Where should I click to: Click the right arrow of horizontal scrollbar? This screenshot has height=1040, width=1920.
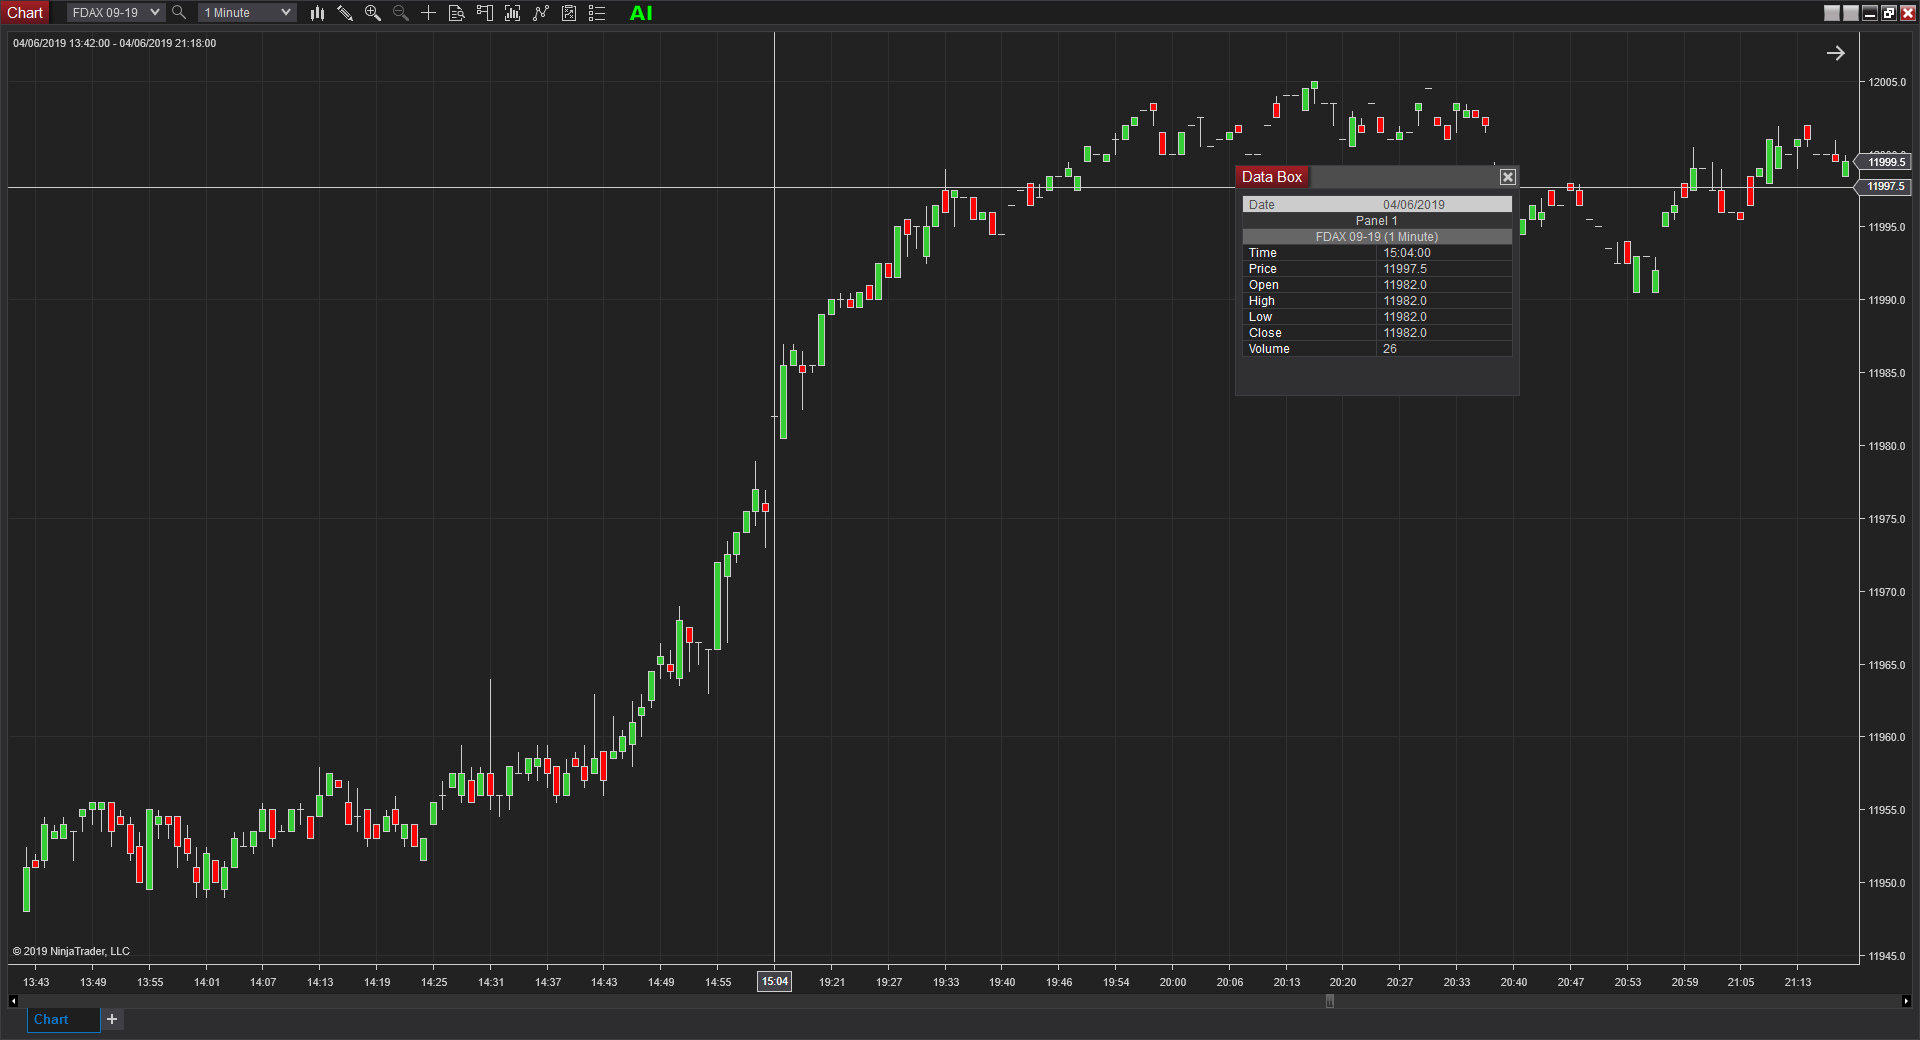tap(1906, 1001)
